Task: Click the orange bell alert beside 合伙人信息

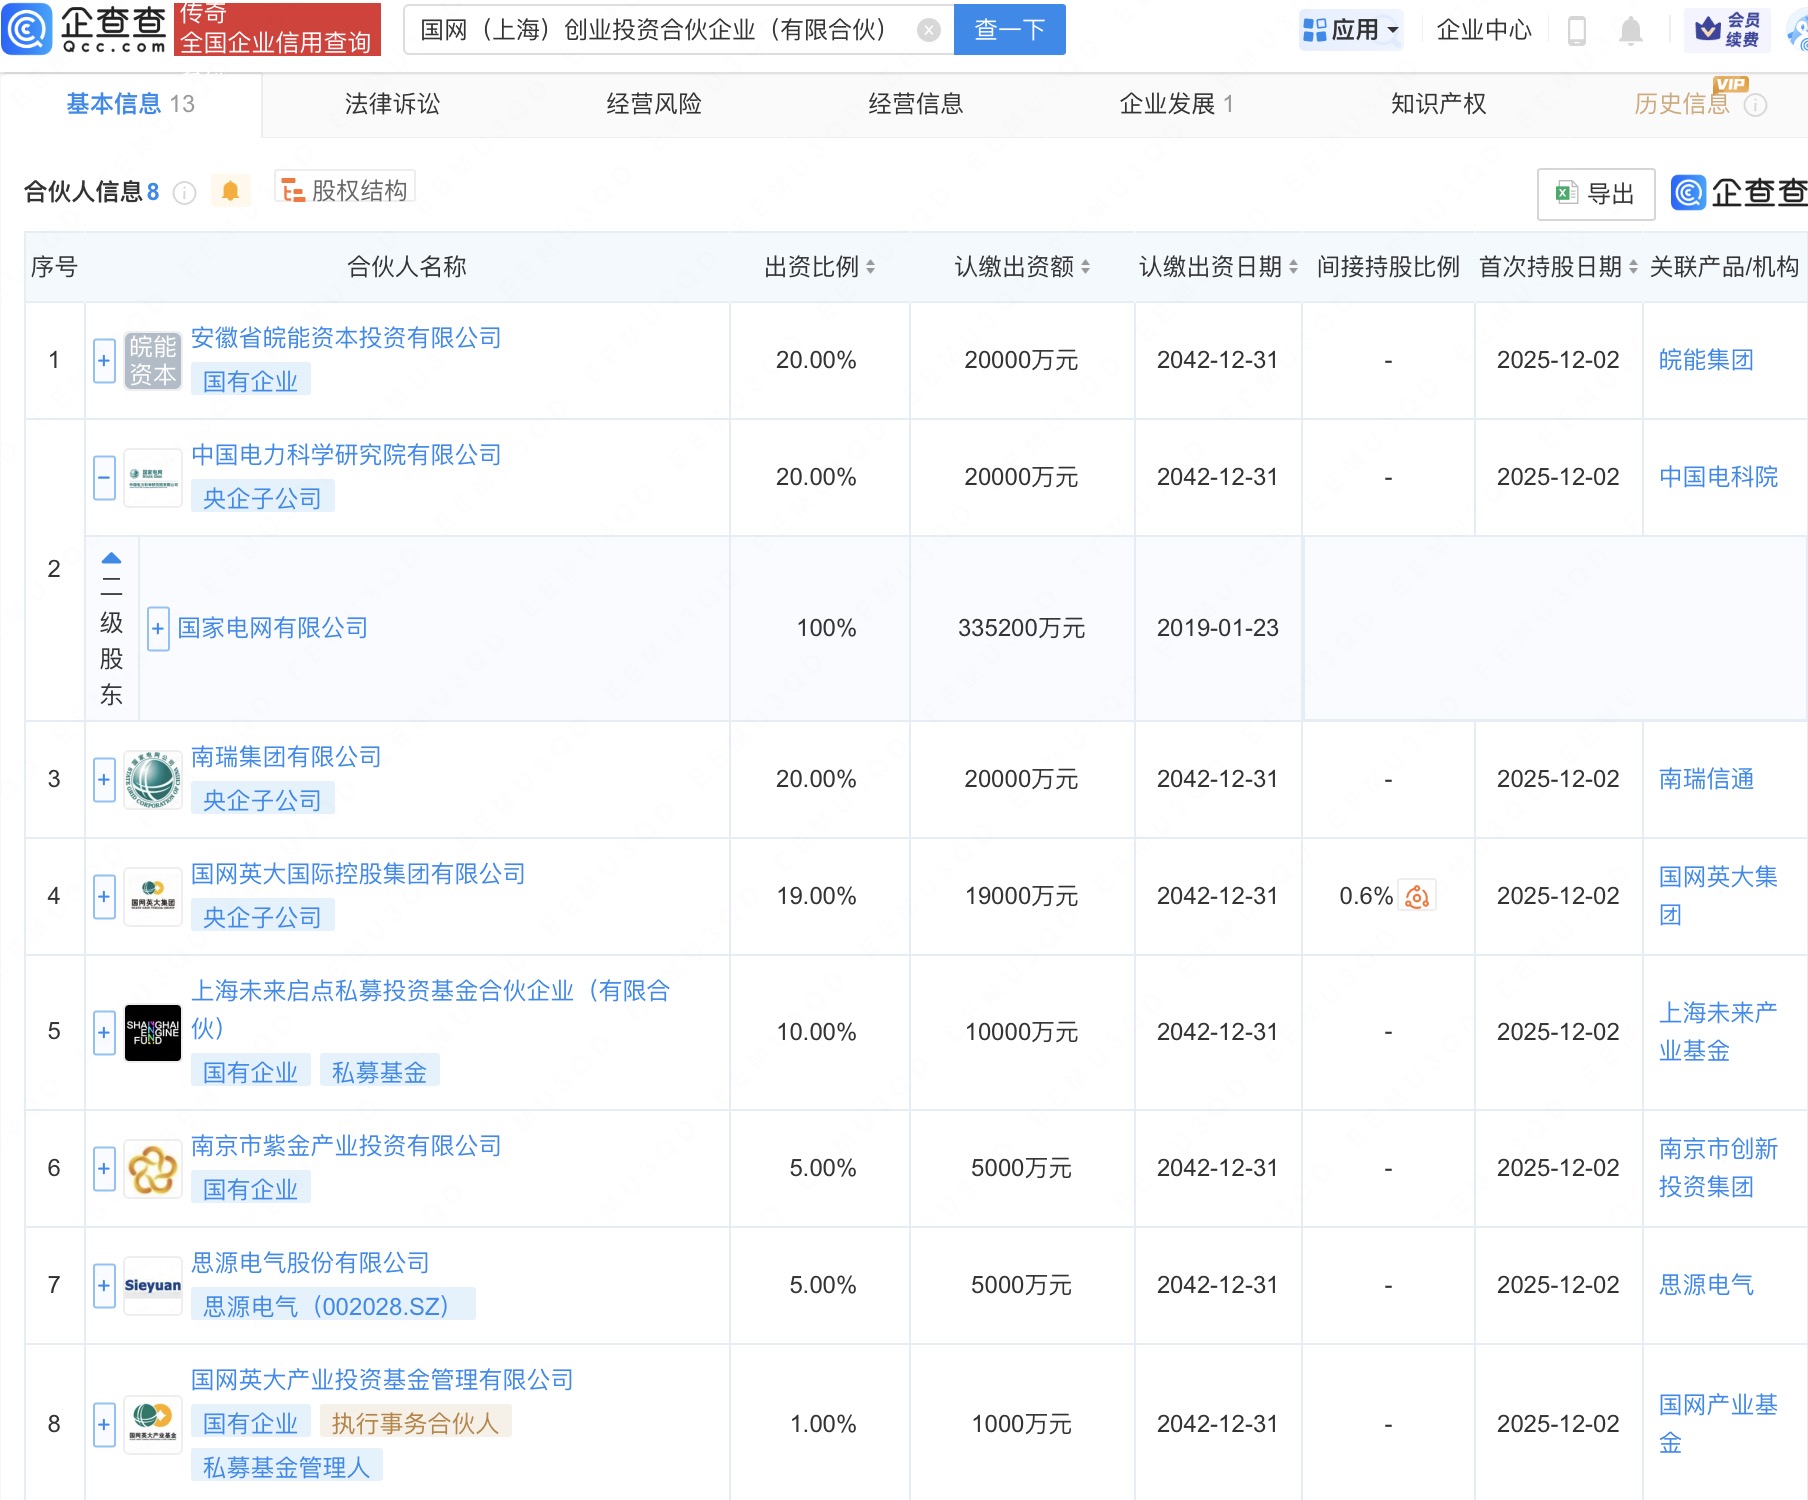Action: coord(230,191)
